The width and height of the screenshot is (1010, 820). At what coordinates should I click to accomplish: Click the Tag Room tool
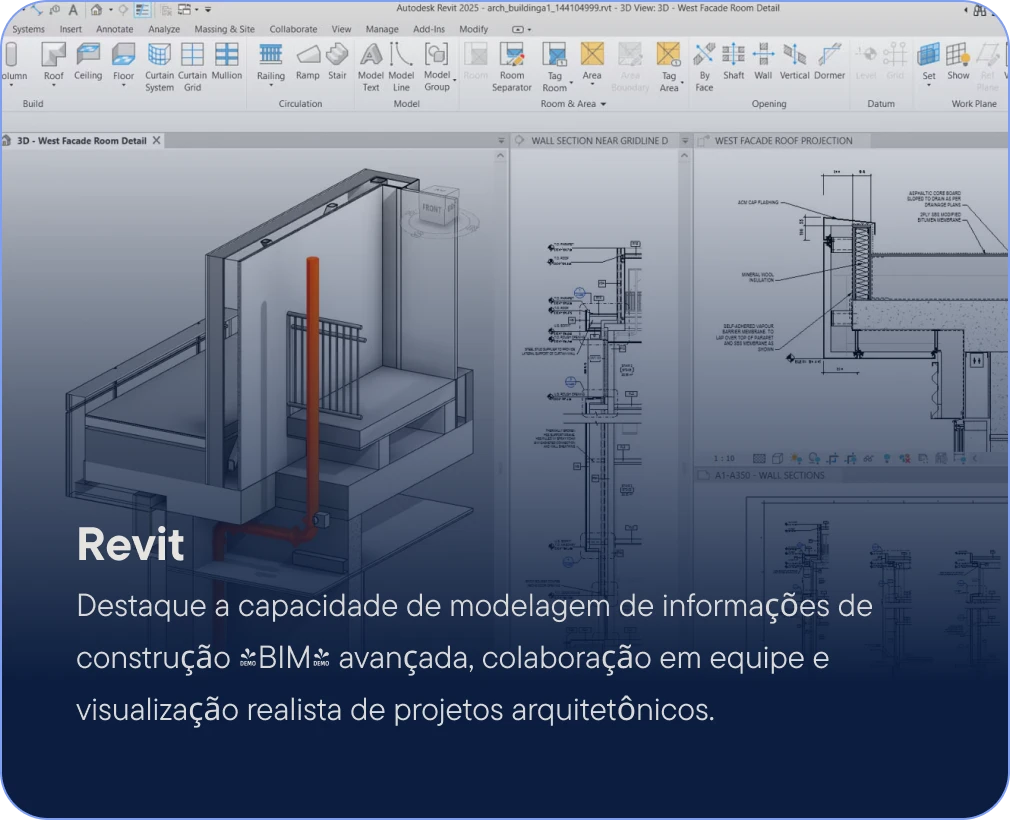555,67
